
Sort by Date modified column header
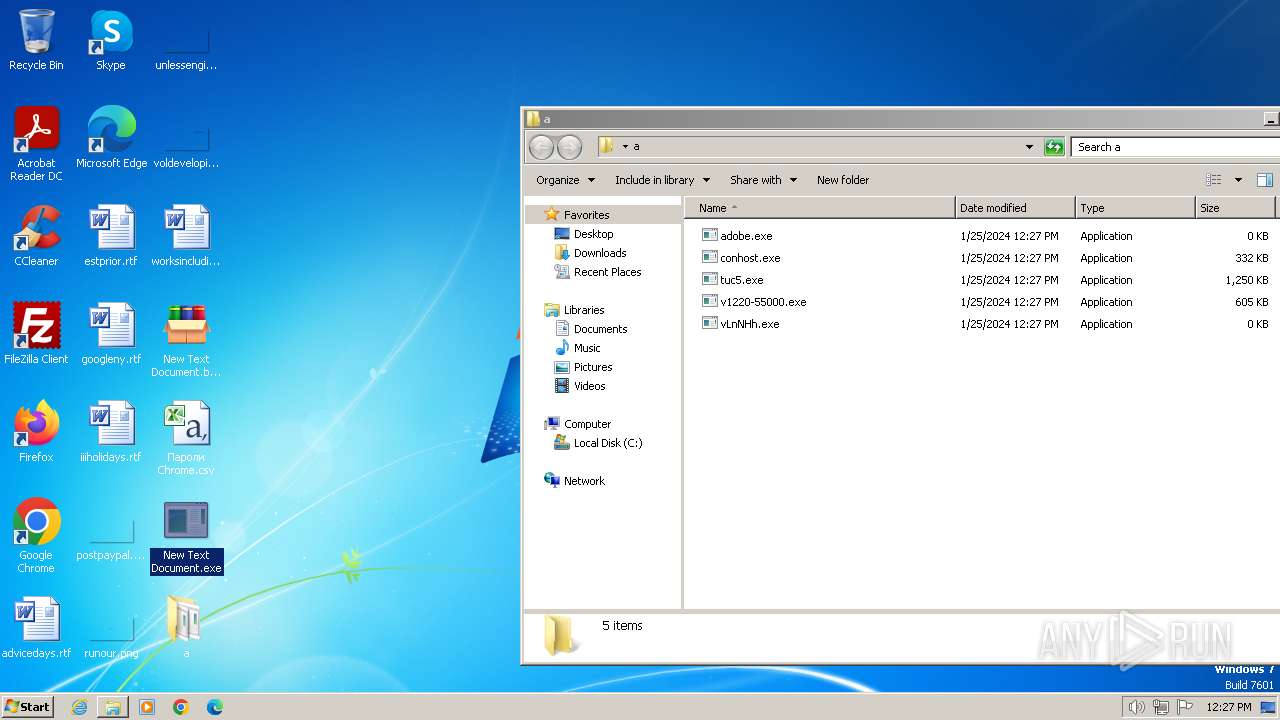(1015, 208)
